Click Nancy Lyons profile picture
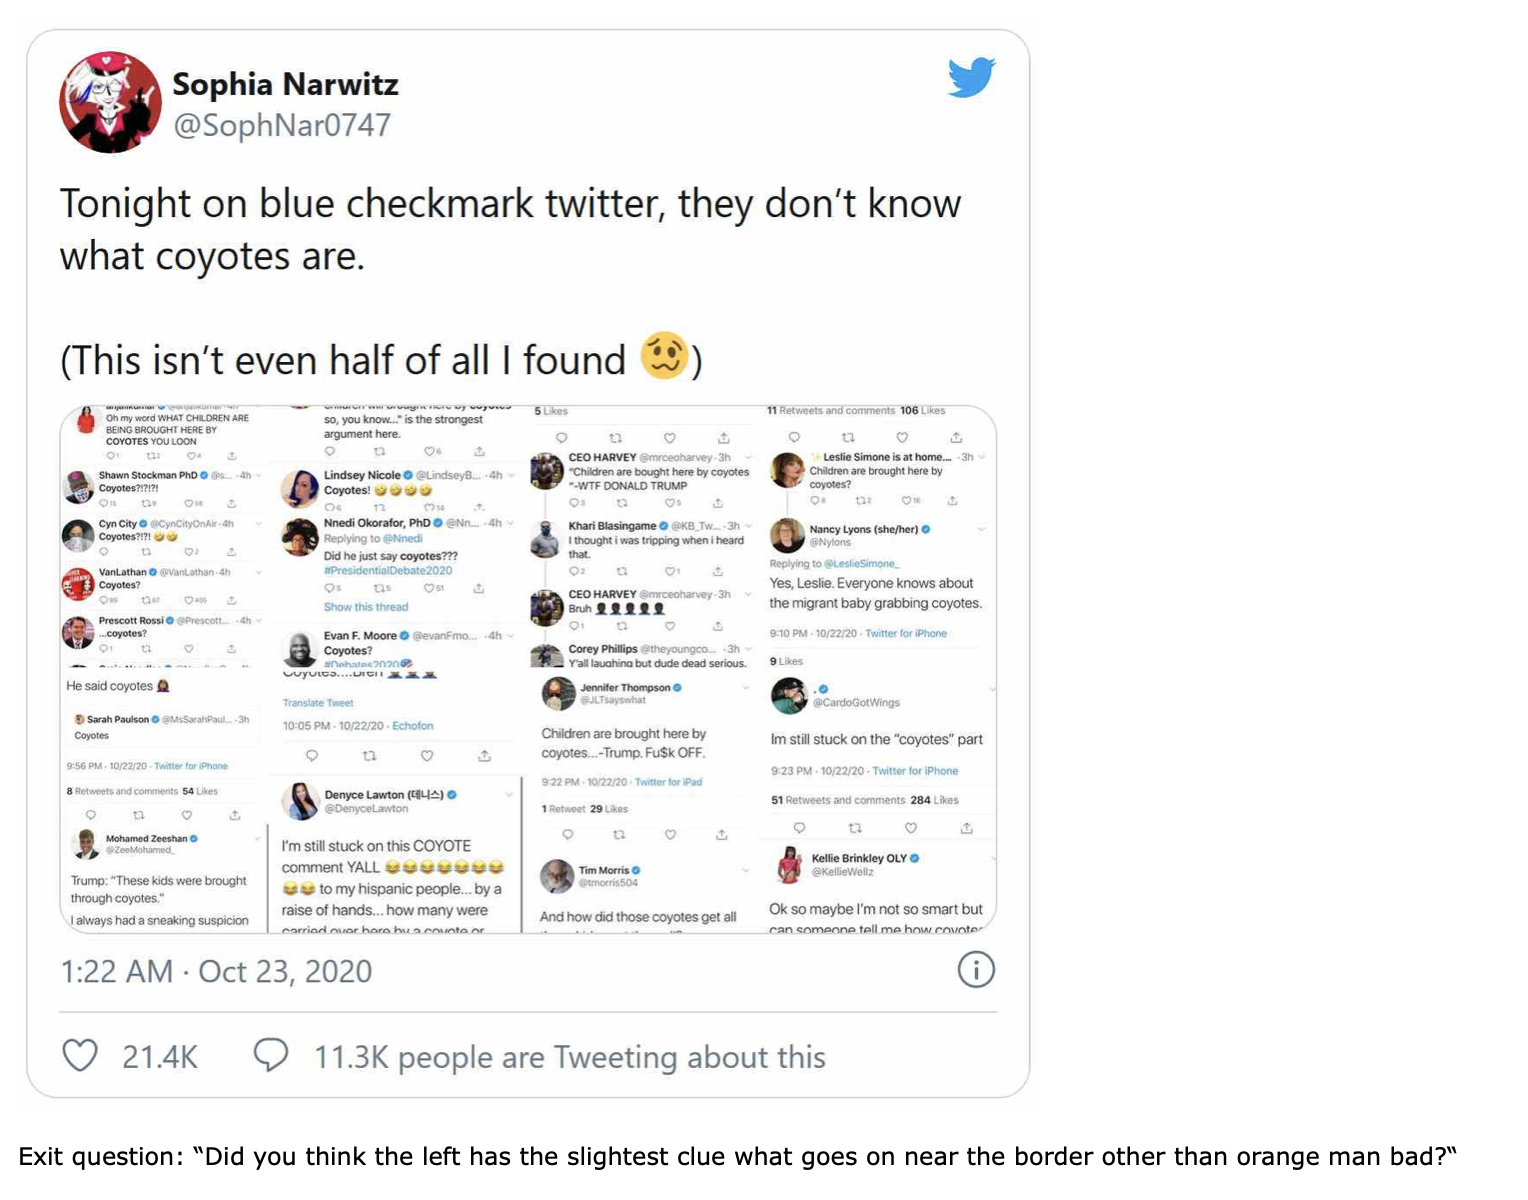 [787, 535]
